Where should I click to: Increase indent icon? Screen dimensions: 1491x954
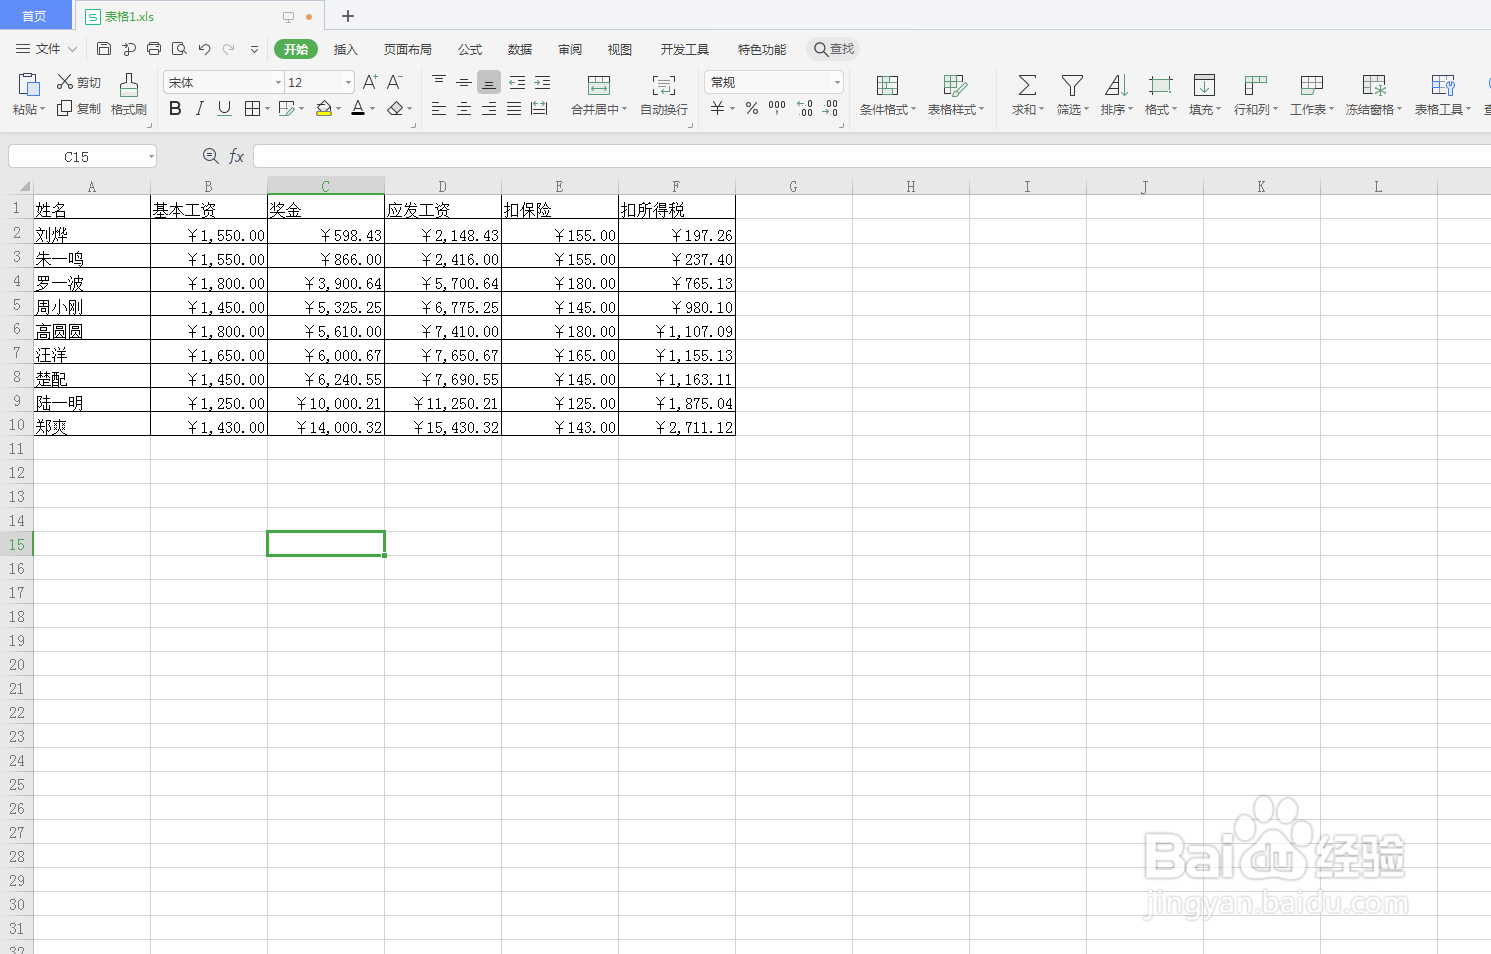click(x=542, y=82)
